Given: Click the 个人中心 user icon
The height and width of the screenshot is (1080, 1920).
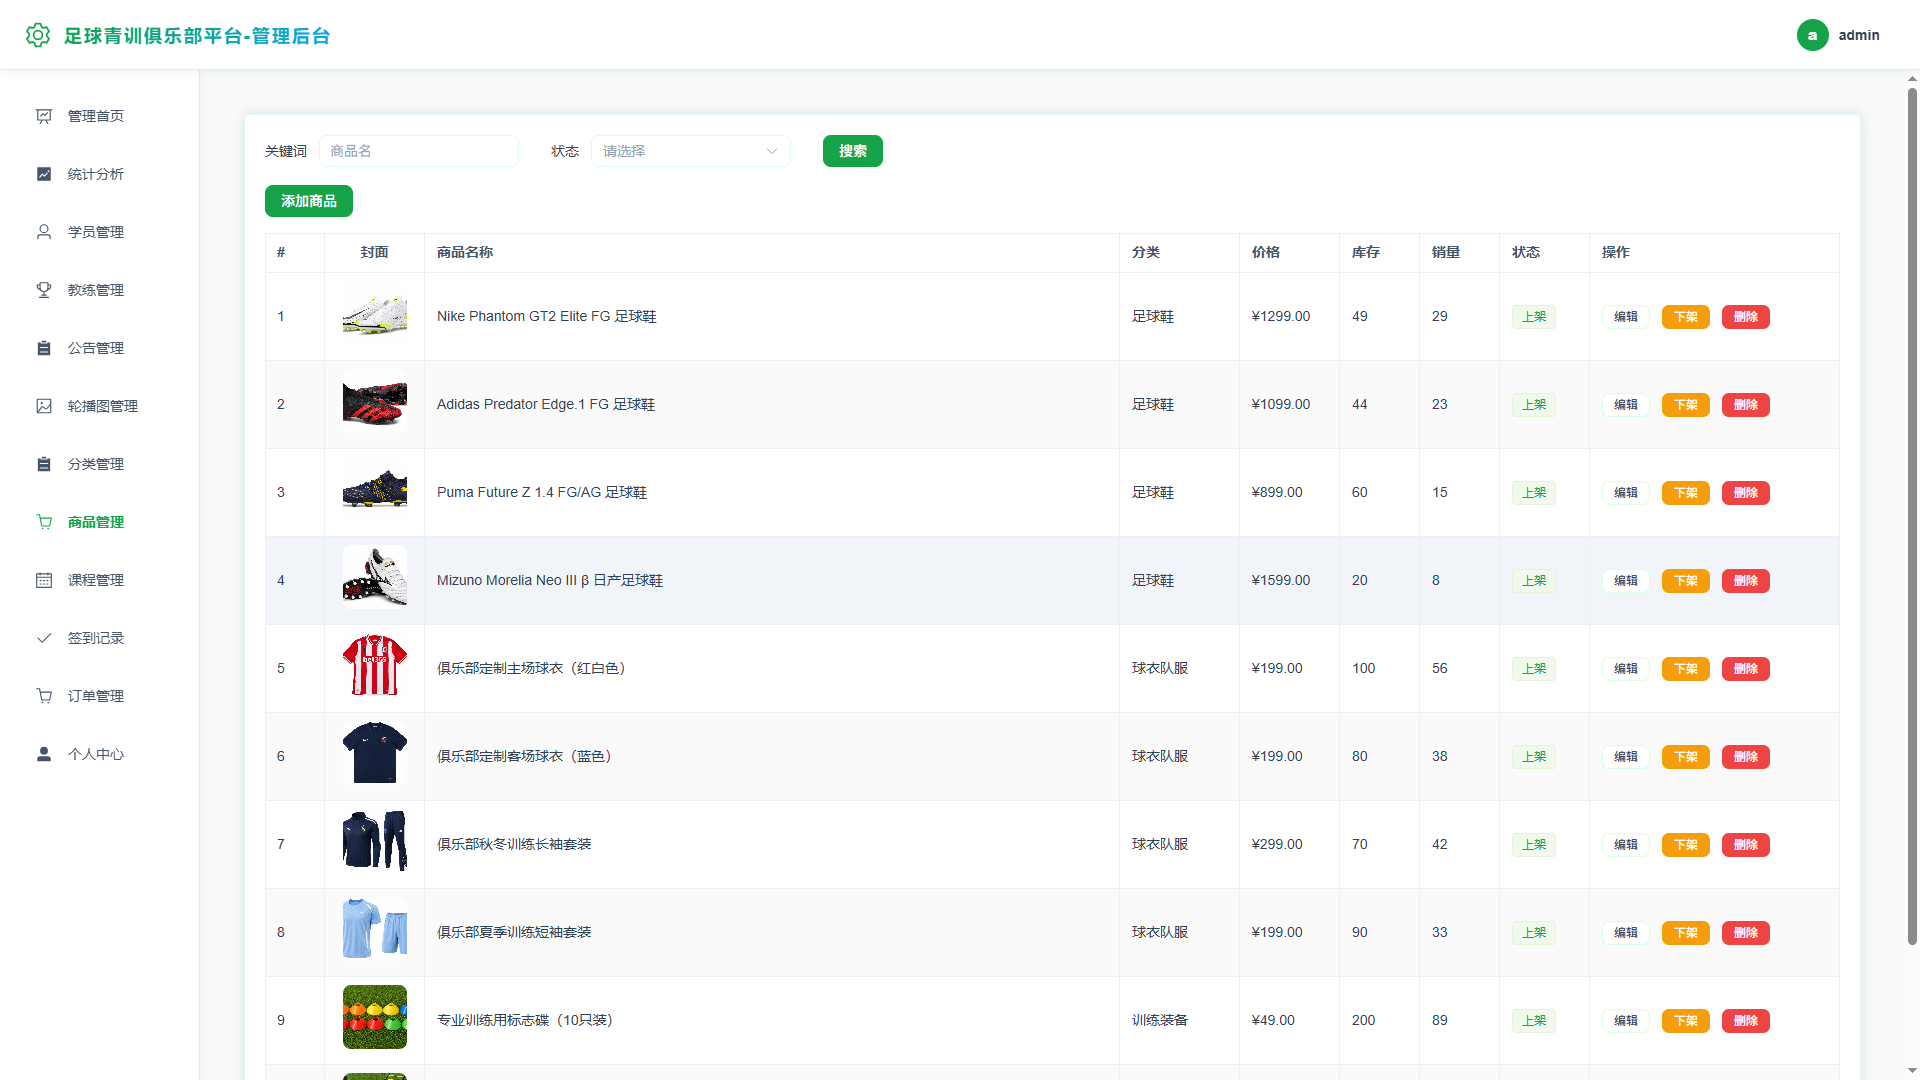Looking at the screenshot, I should [x=44, y=754].
